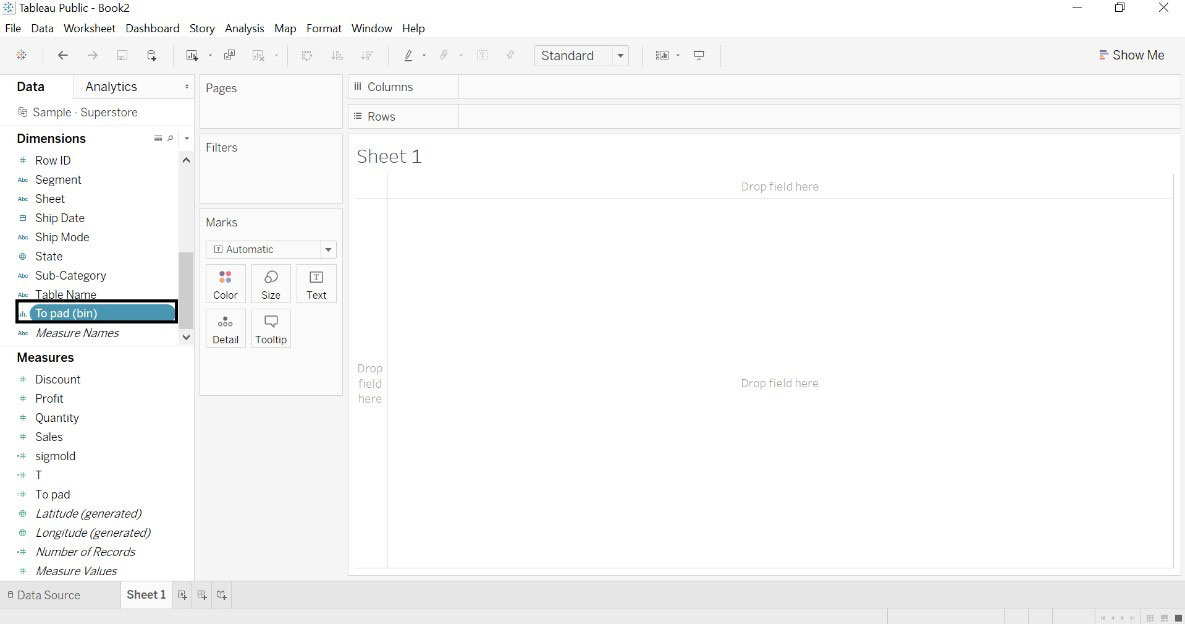This screenshot has height=624, width=1185.
Task: Click the Rows shelf
Action: 764,116
